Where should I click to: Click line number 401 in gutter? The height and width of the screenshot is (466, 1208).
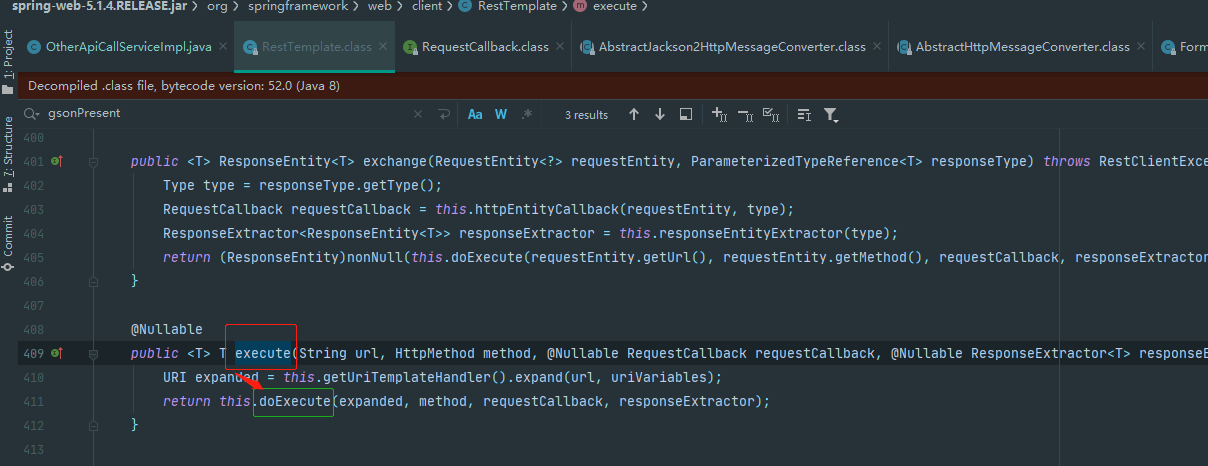point(34,161)
